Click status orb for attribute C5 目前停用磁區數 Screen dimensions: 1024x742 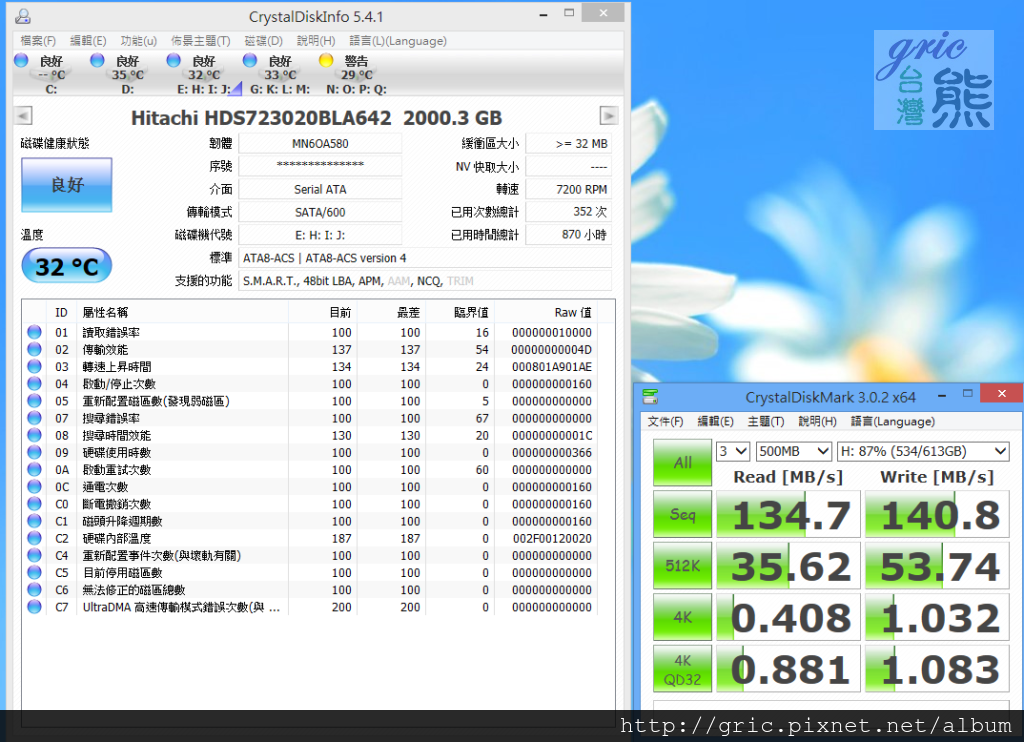tap(35, 573)
